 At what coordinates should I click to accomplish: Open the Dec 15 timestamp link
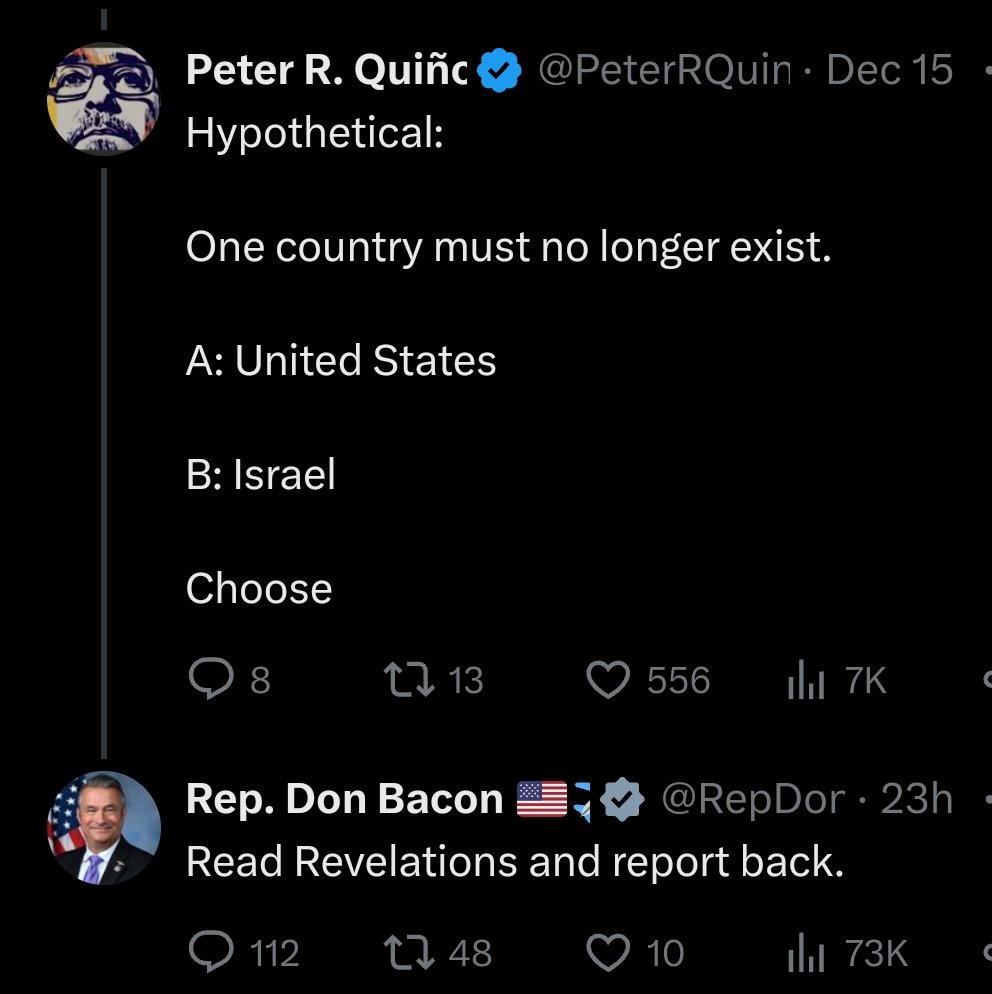pos(889,70)
